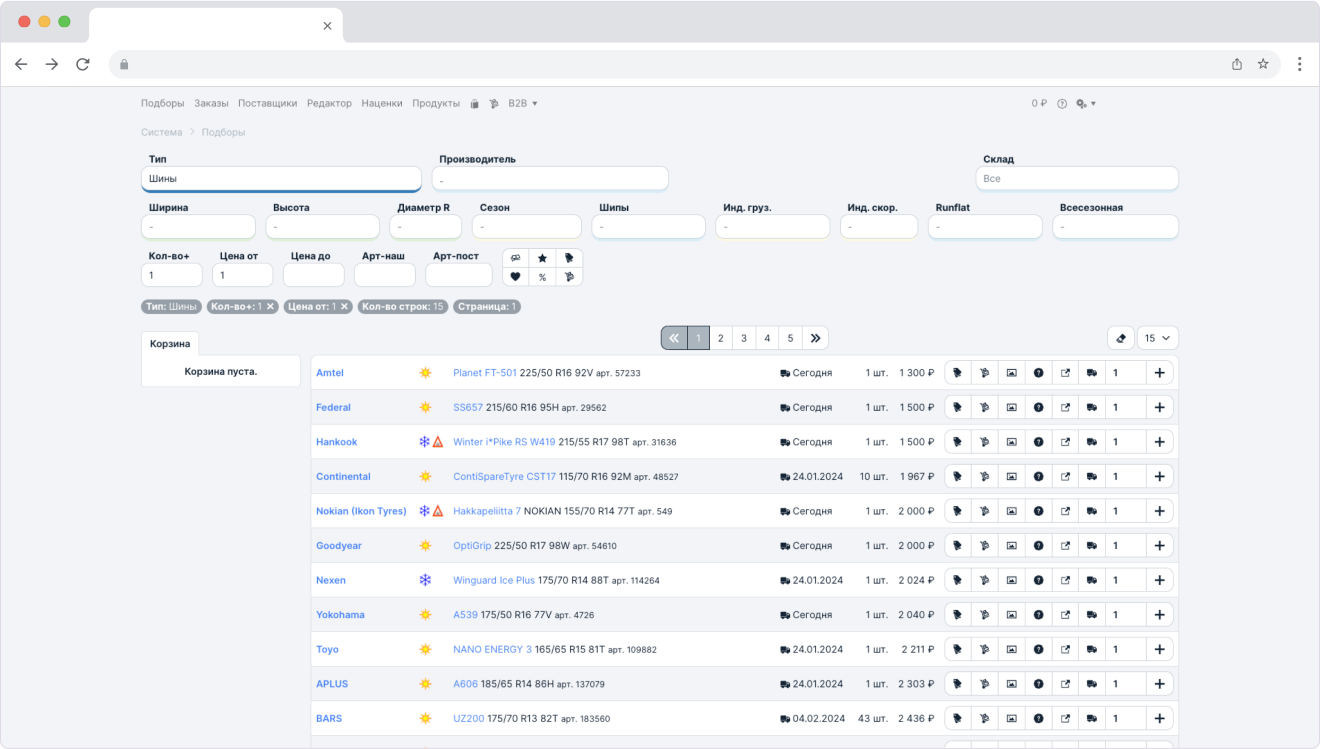Click the question mark icon in APLUS row

[1038, 684]
